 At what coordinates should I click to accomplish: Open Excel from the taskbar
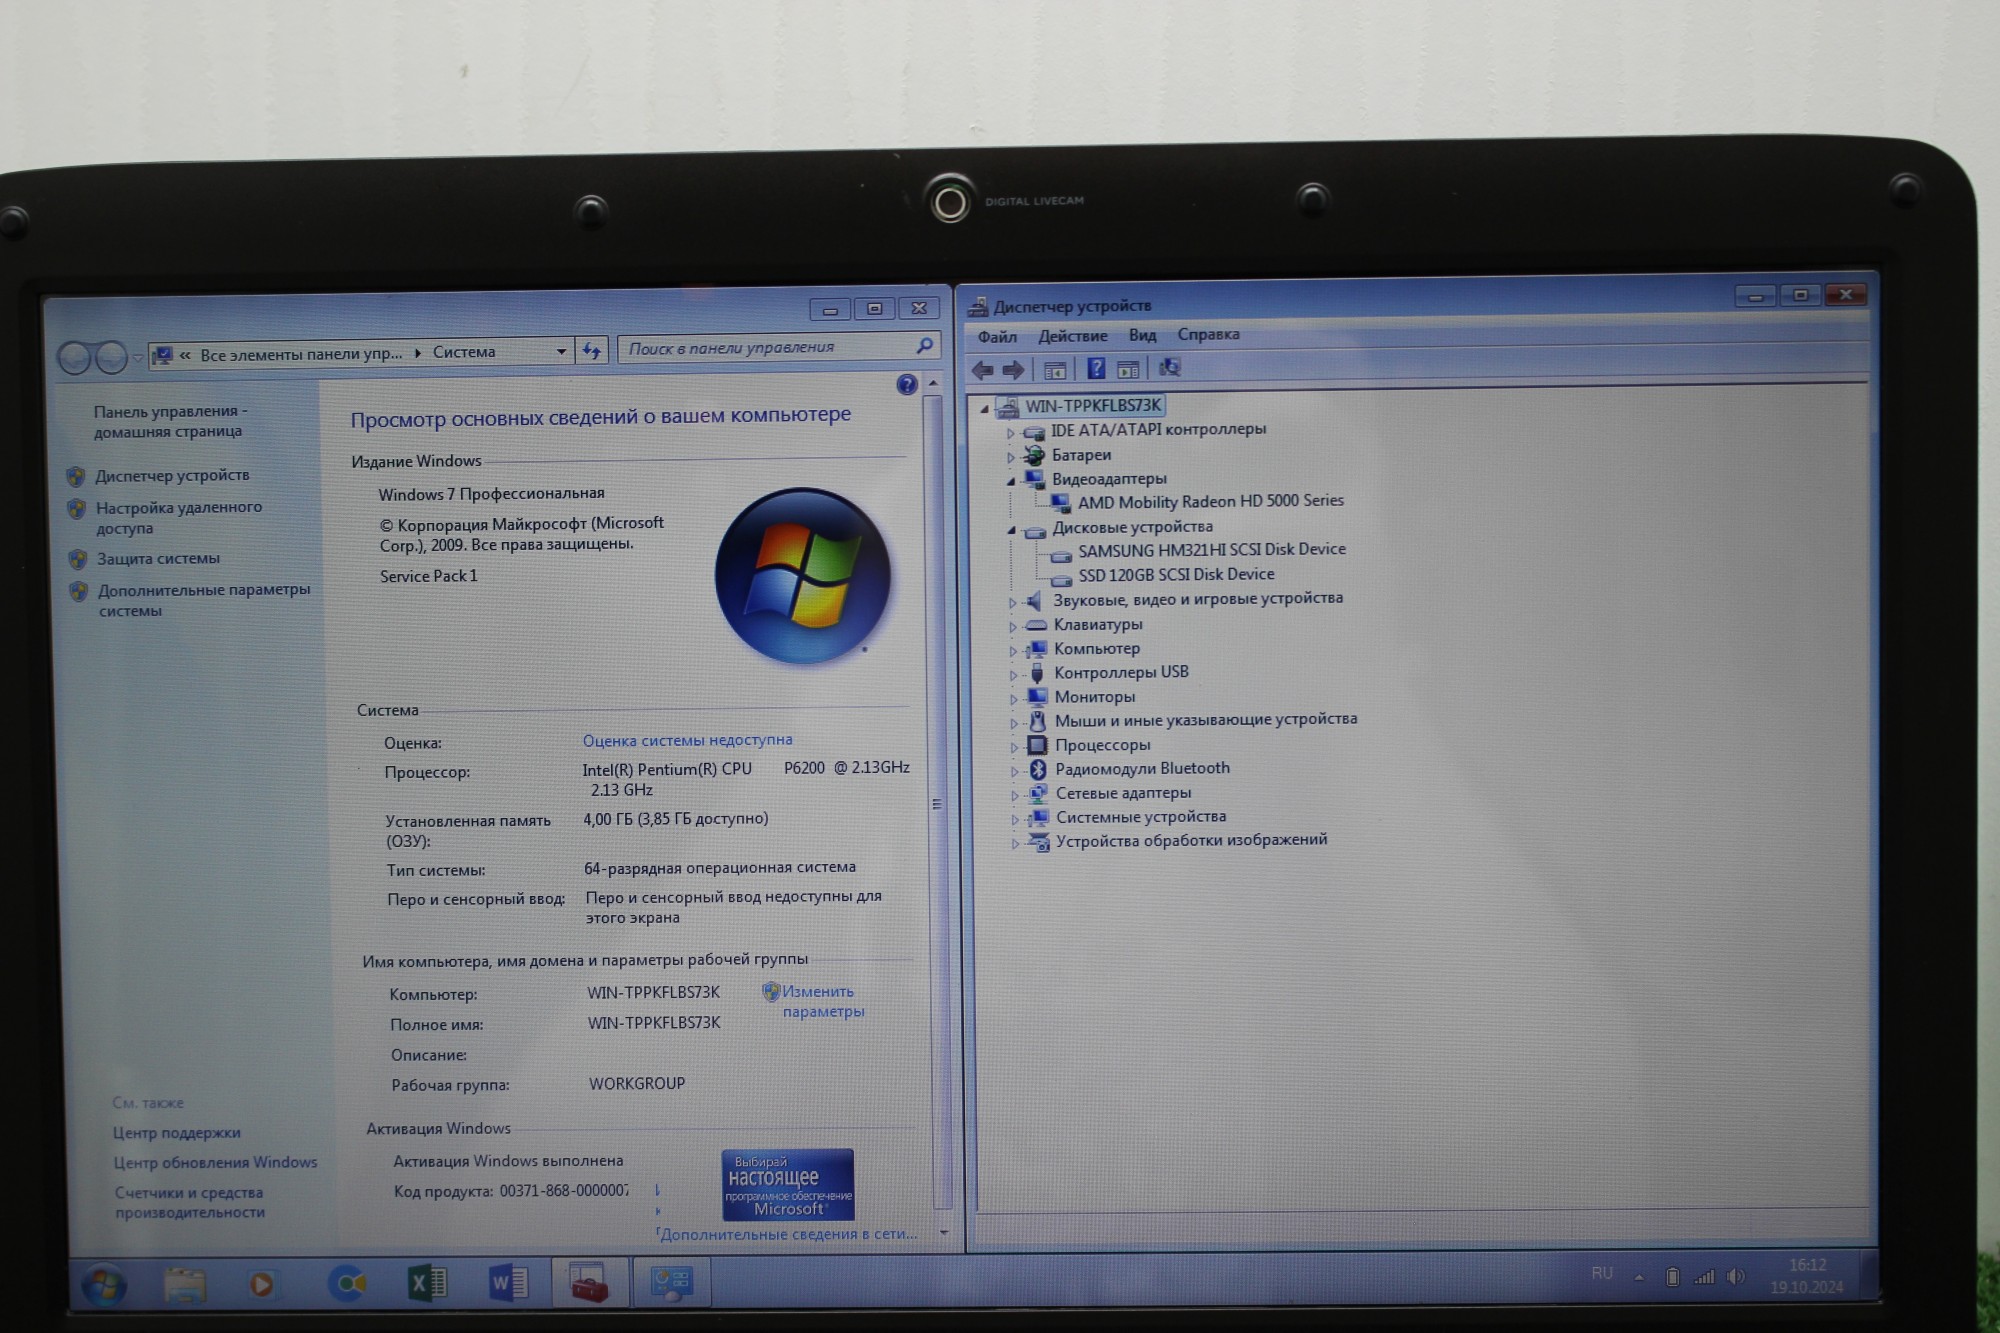[427, 1283]
